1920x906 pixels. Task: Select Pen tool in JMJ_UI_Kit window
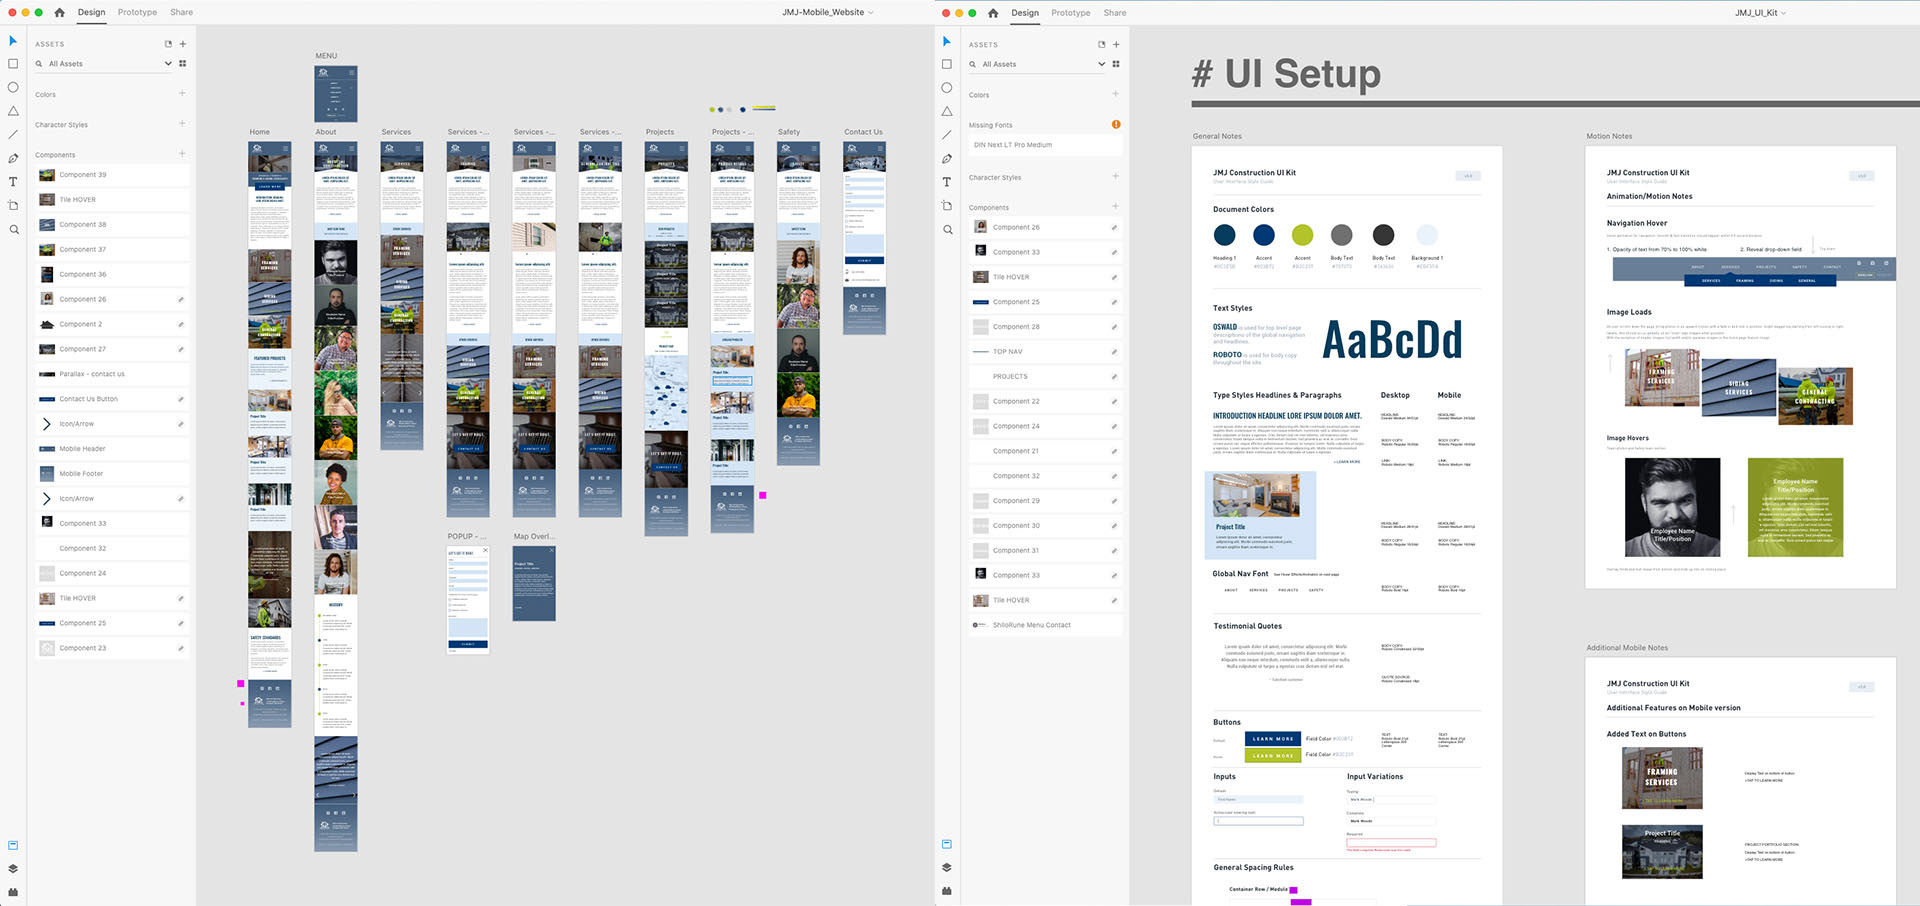(947, 159)
